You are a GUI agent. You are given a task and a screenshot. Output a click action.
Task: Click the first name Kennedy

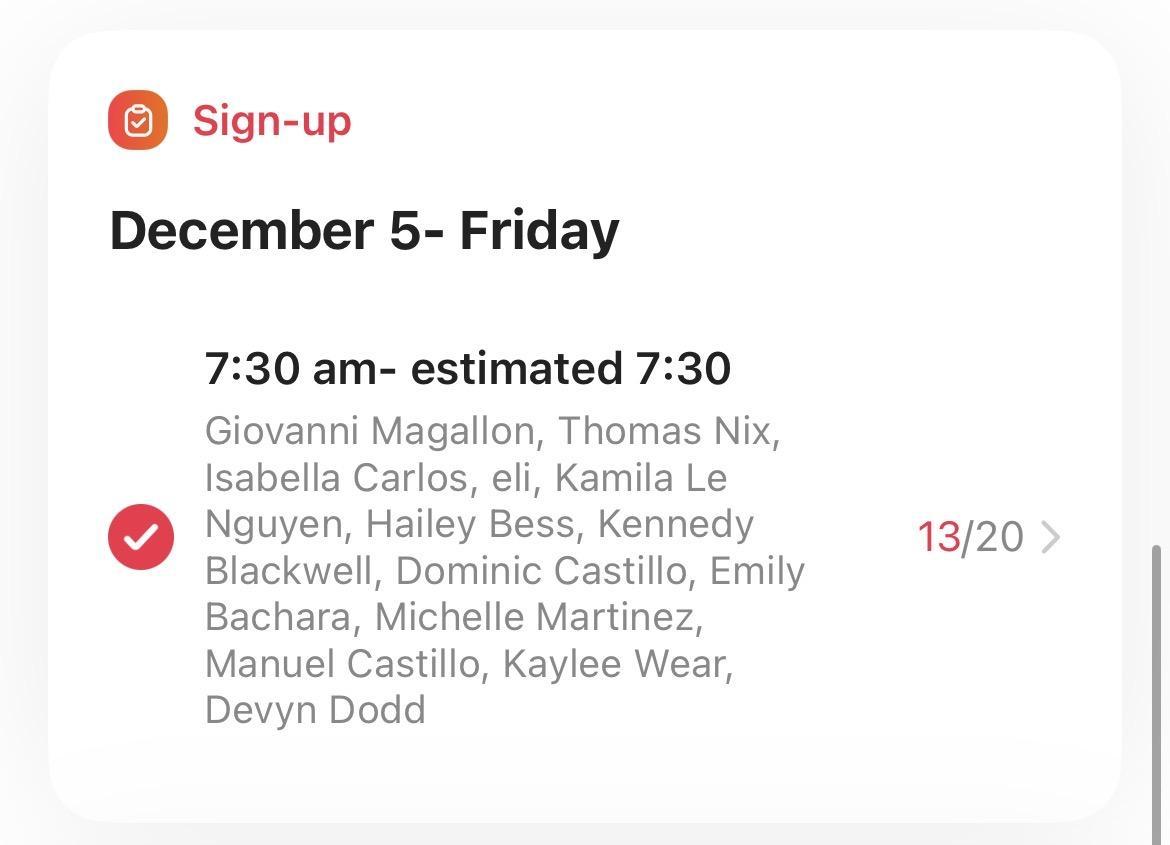point(676,524)
